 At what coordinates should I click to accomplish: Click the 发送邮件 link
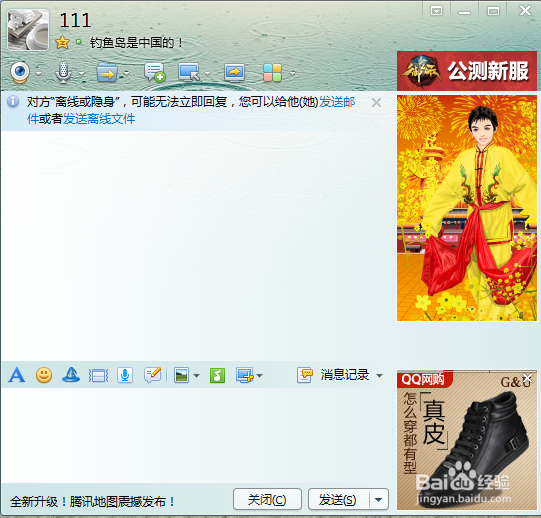tap(337, 102)
